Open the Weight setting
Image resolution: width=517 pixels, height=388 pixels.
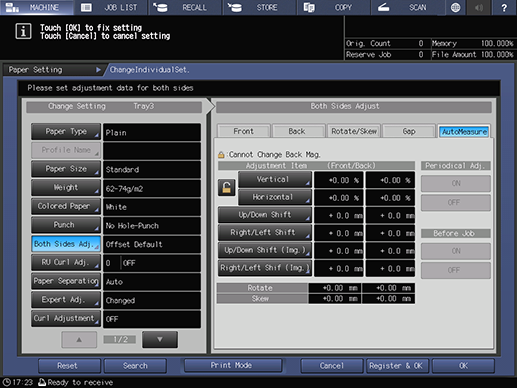pos(66,188)
